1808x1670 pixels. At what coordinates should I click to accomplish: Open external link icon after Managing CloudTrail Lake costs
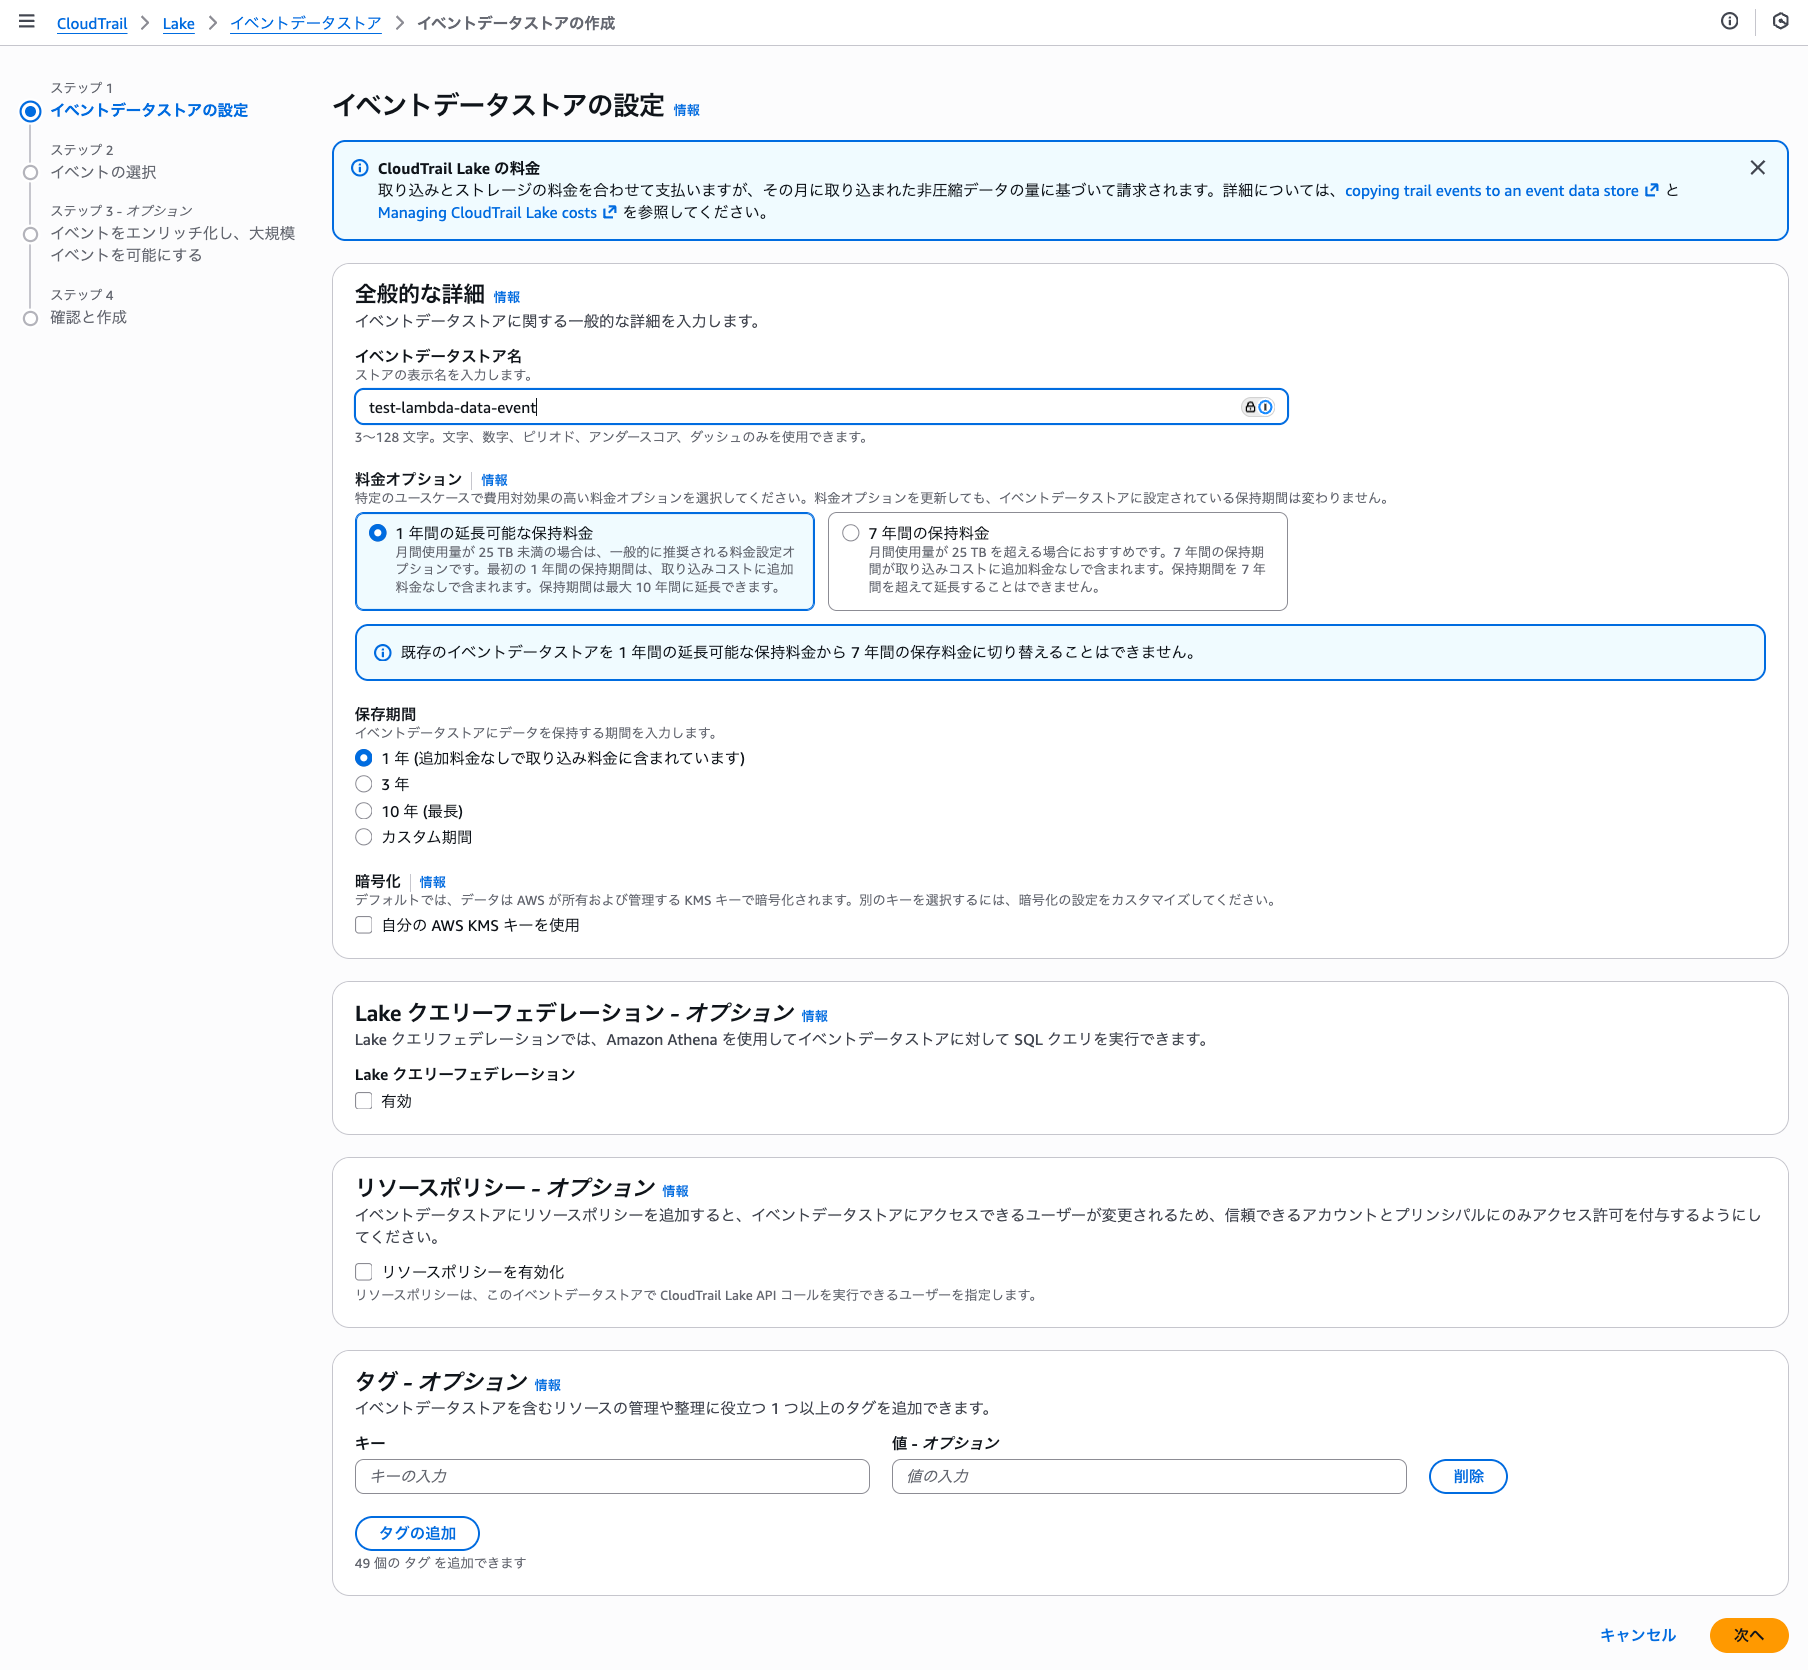click(610, 212)
